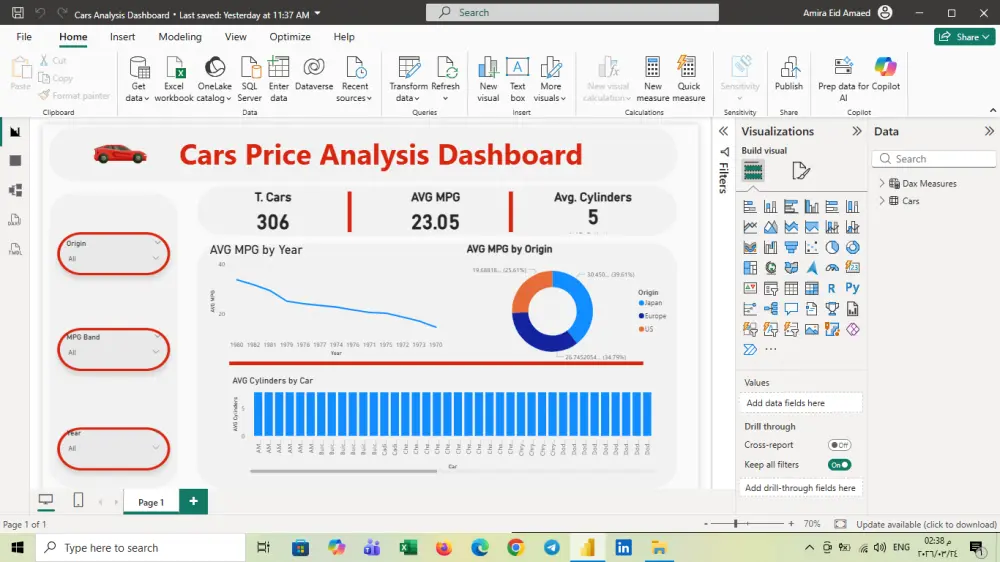The image size is (1000, 562).
Task: Pick the Line chart visual icon
Action: (750, 227)
